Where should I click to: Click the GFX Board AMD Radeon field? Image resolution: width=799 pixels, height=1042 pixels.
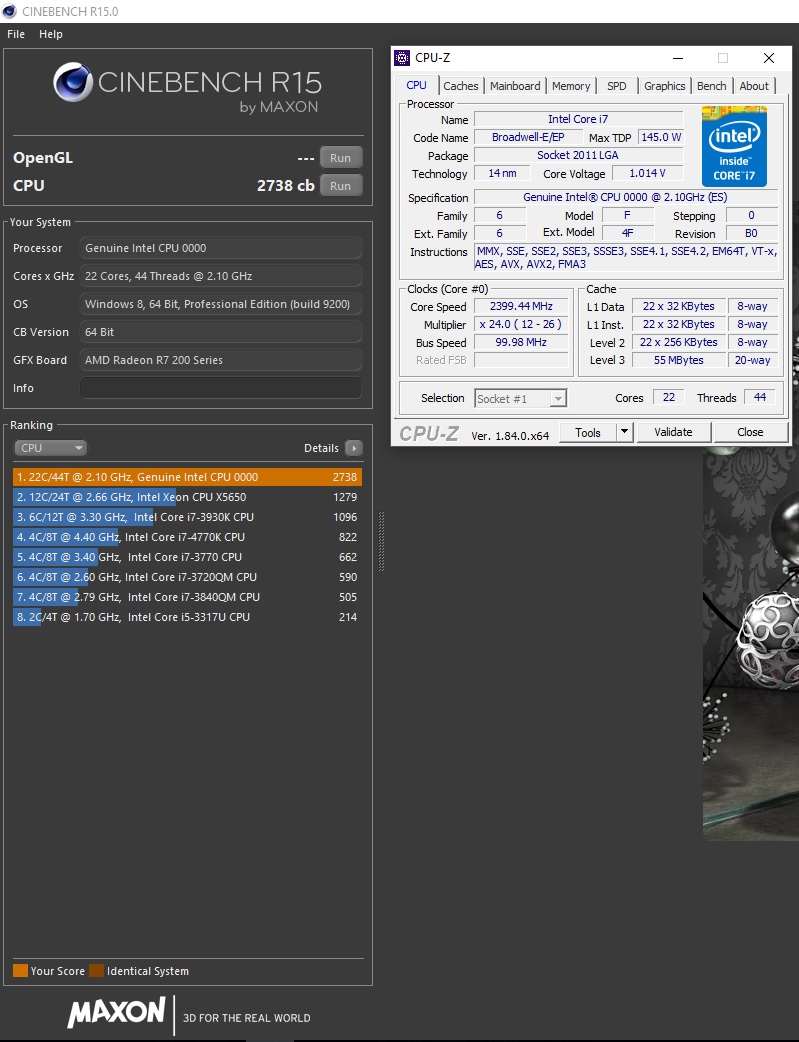coord(221,360)
